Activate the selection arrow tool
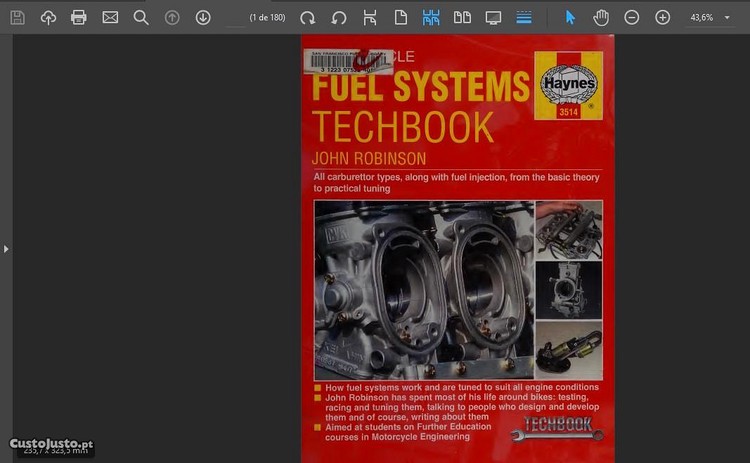The height and width of the screenshot is (463, 750). pyautogui.click(x=570, y=18)
